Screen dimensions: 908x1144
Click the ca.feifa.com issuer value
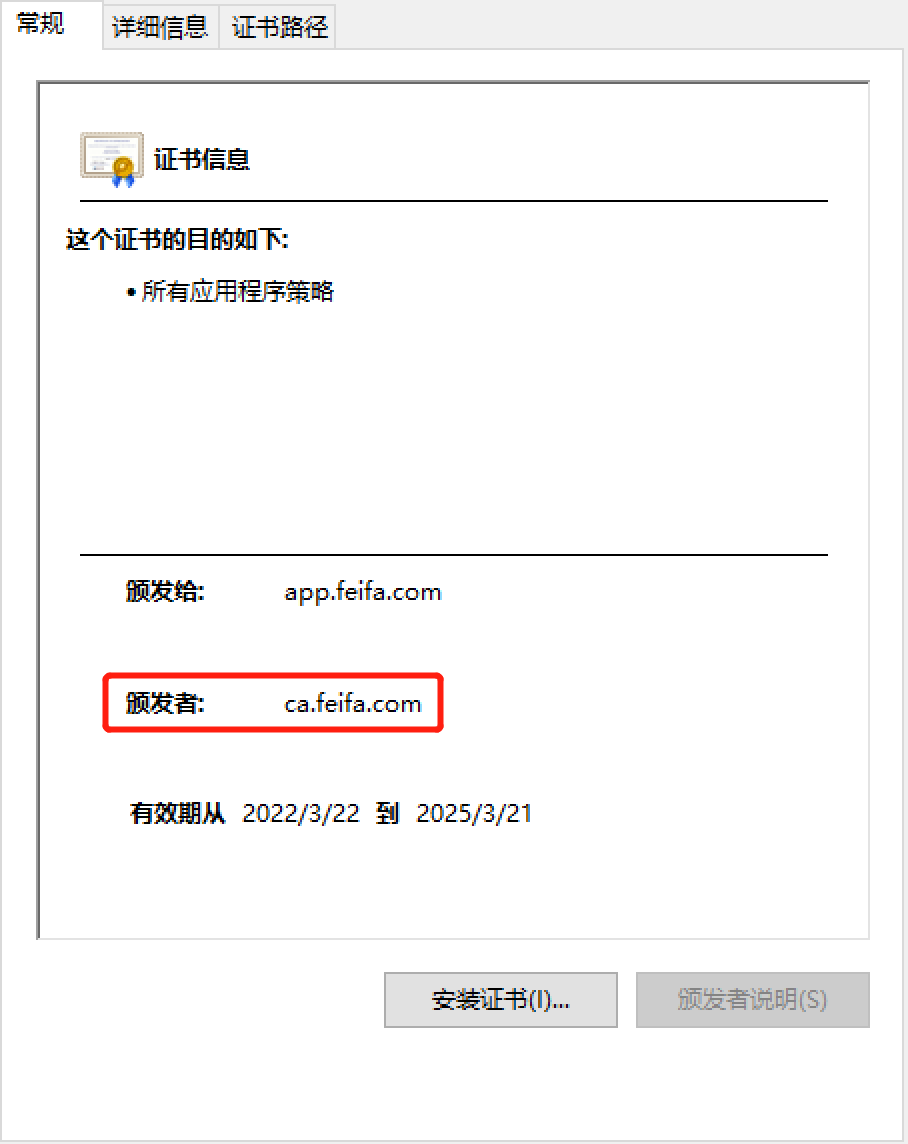click(353, 703)
